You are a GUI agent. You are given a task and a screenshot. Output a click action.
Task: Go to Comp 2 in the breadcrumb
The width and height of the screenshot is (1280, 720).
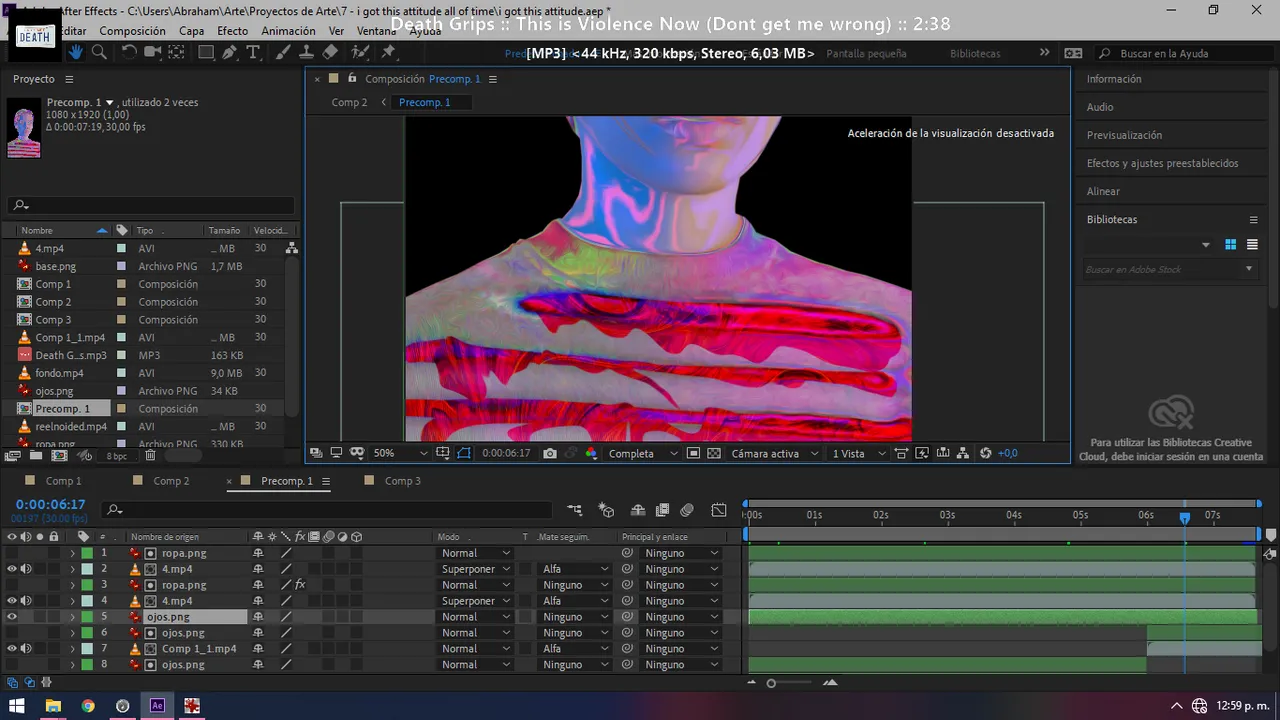[x=349, y=102]
